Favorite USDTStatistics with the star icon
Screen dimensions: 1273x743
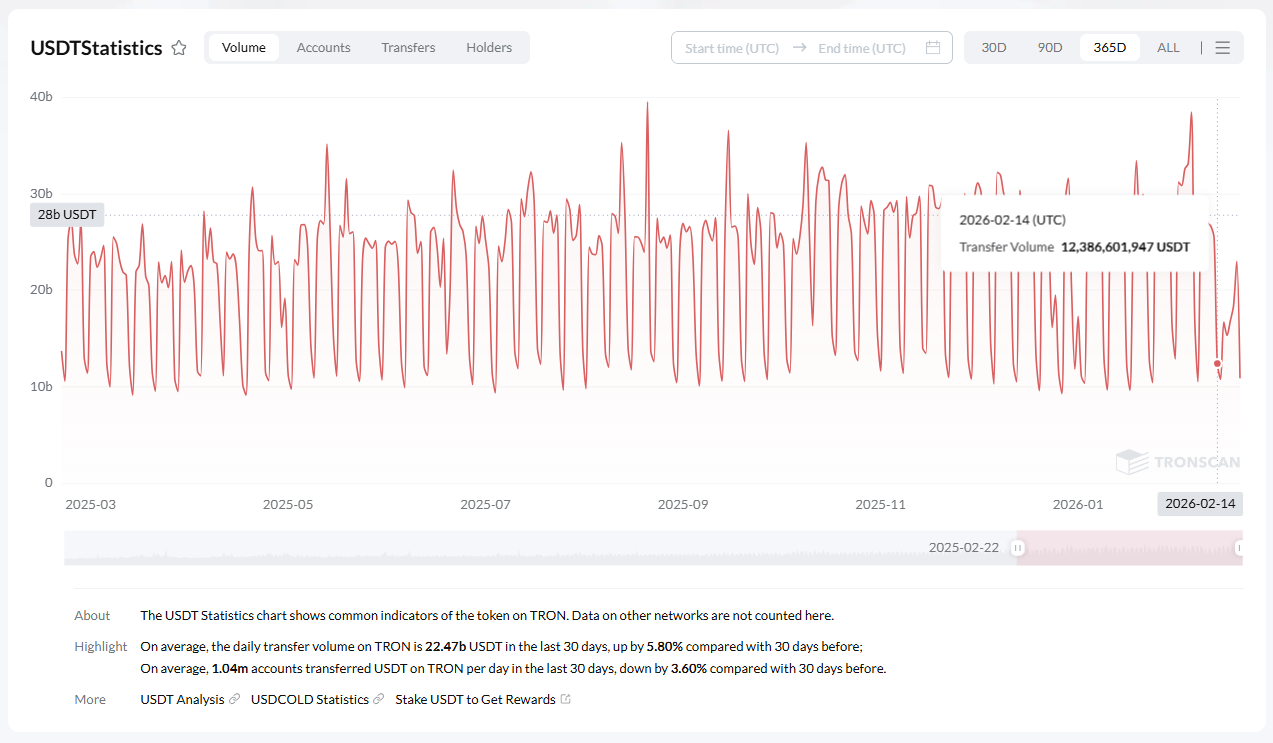179,48
